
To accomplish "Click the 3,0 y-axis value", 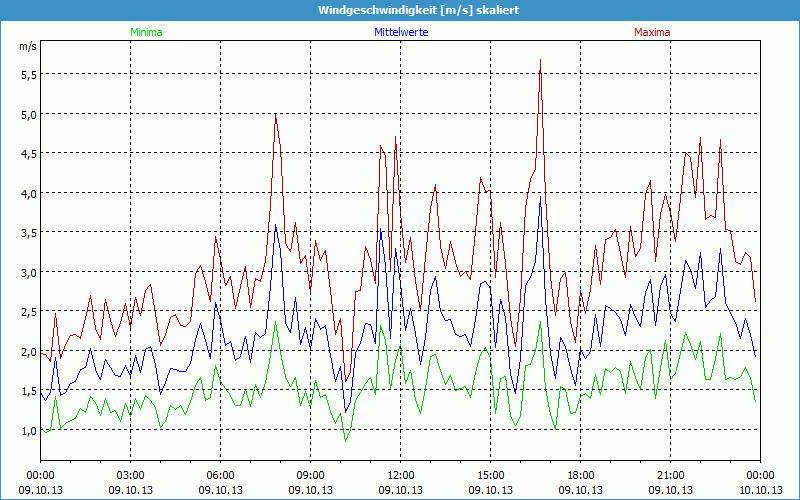I will (x=29, y=272).
